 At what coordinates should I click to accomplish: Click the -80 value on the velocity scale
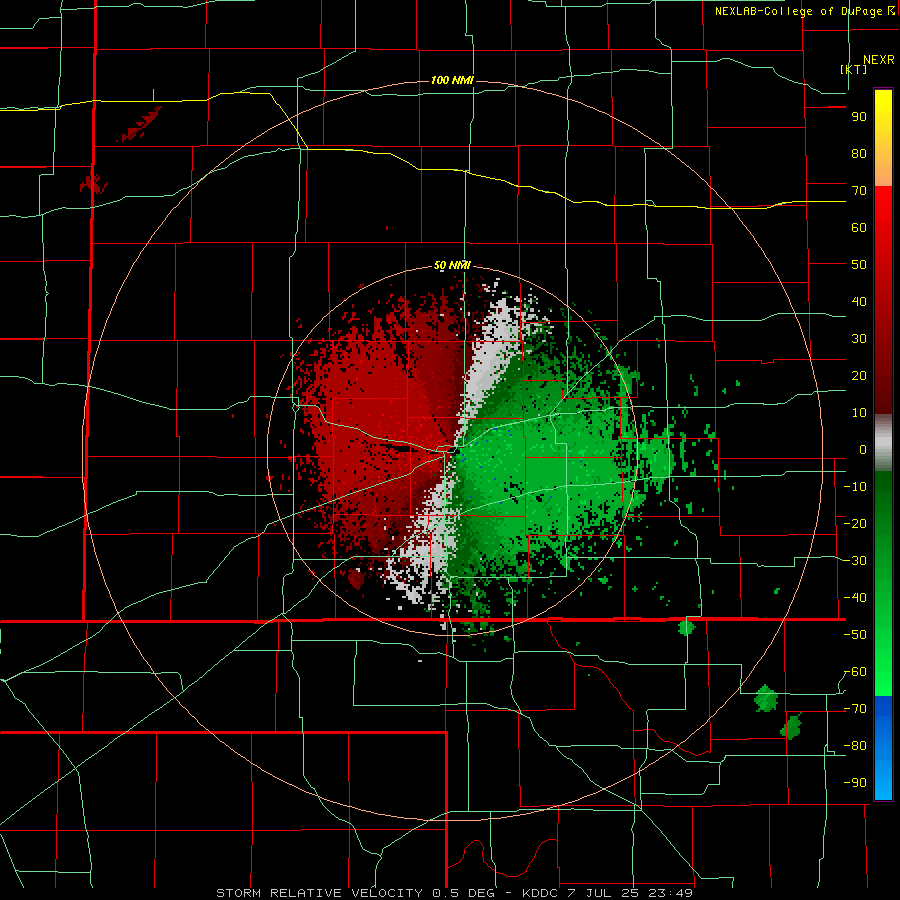(855, 746)
